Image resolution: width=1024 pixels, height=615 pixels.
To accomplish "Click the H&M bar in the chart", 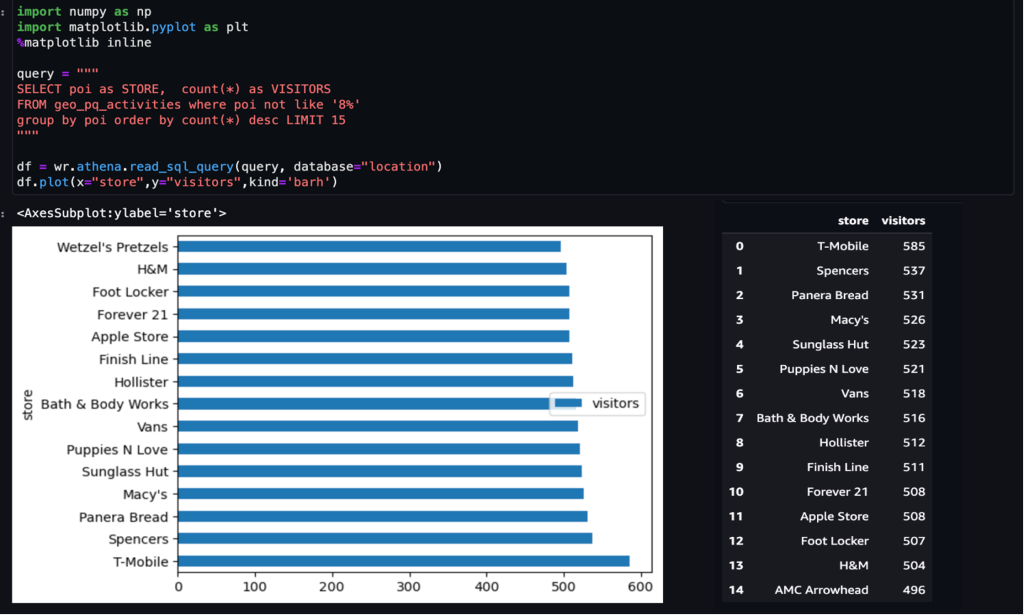I will point(372,269).
